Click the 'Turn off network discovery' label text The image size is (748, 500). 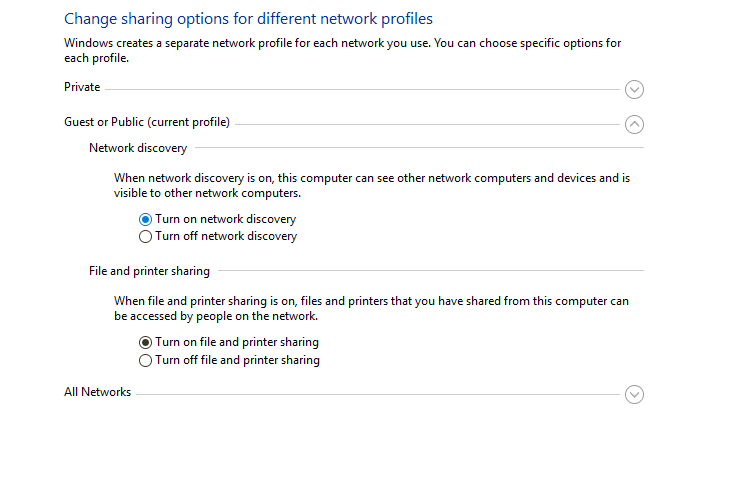pyautogui.click(x=226, y=236)
